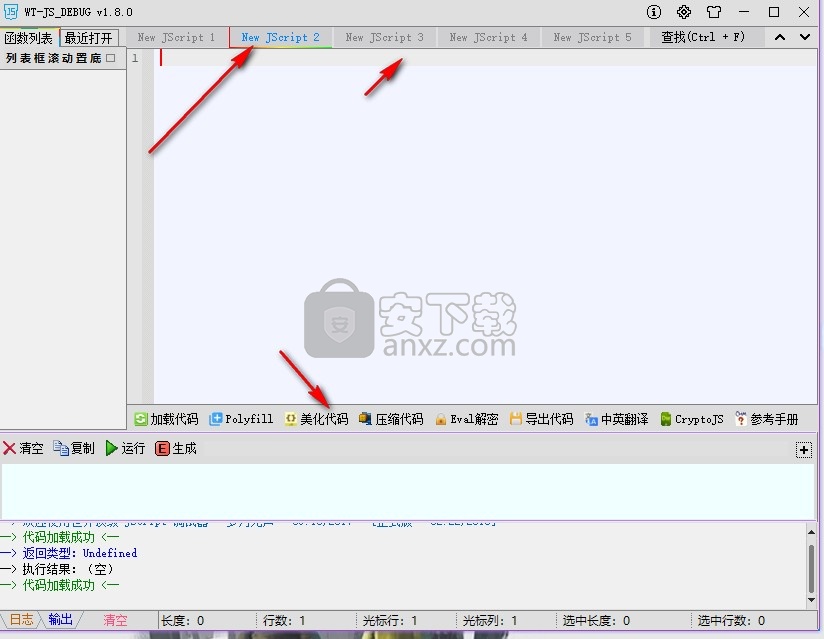
Task: Click the 长度: 0 status entry
Action: pos(182,621)
